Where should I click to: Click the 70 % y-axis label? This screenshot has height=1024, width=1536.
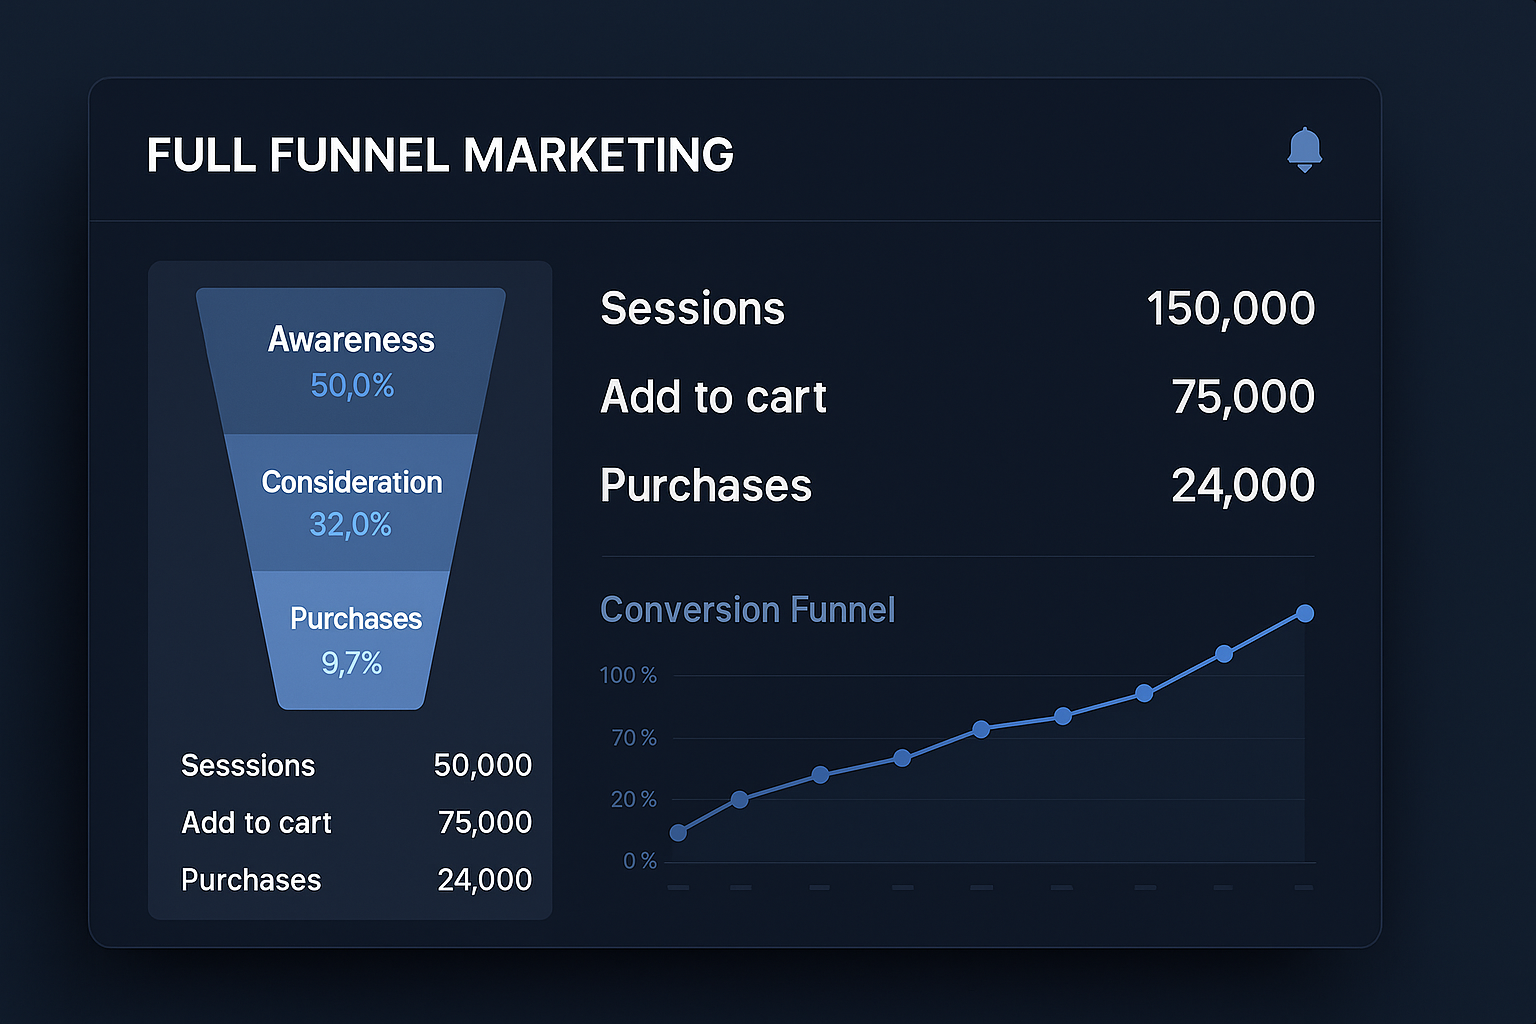pos(633,738)
